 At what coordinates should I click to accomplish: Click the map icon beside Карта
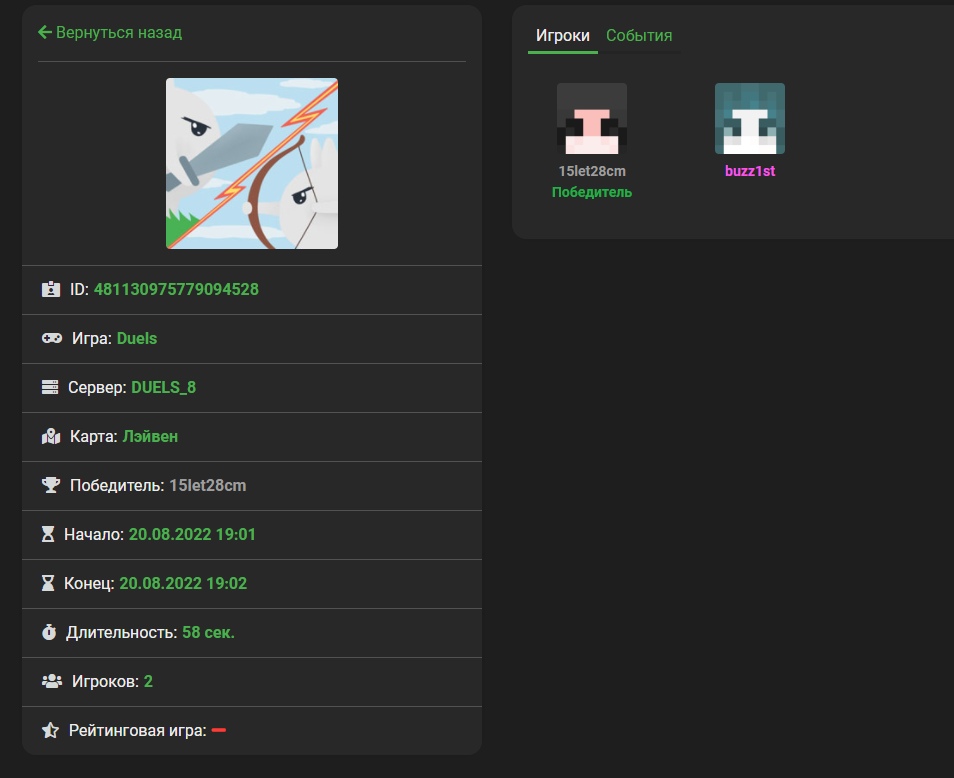tap(51, 437)
